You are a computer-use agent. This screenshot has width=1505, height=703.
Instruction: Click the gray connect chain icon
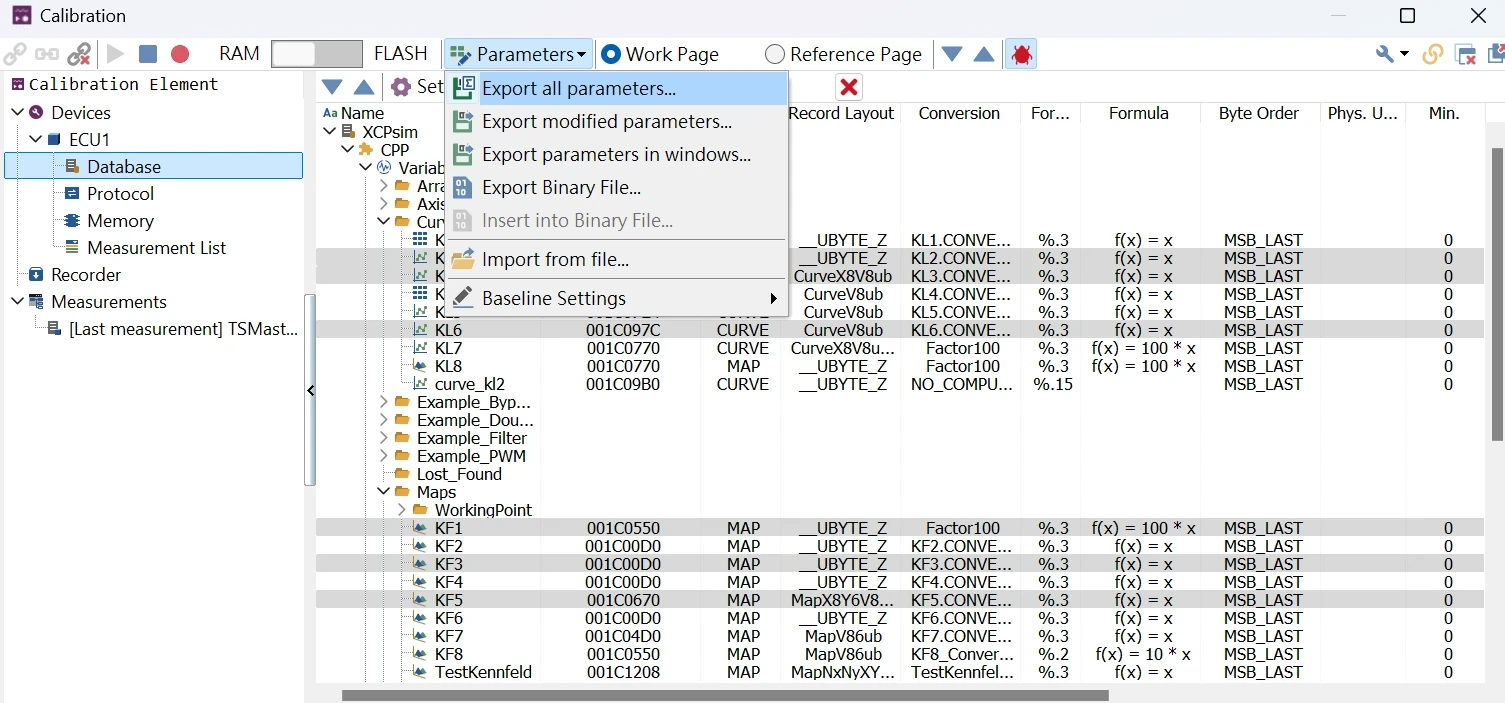(x=15, y=54)
